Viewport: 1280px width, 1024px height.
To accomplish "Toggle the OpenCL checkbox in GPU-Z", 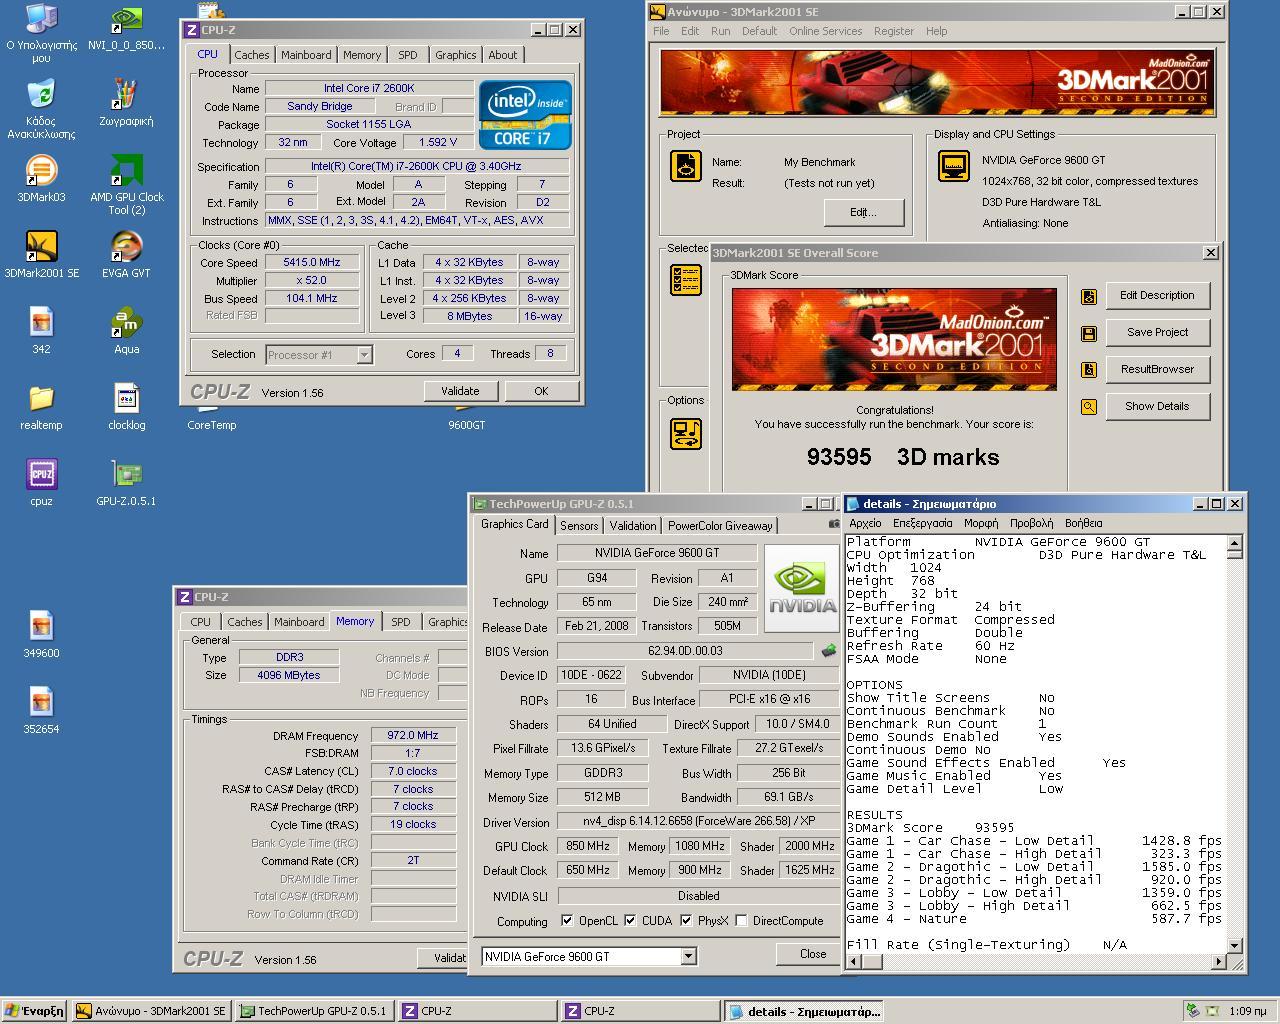I will (x=567, y=920).
